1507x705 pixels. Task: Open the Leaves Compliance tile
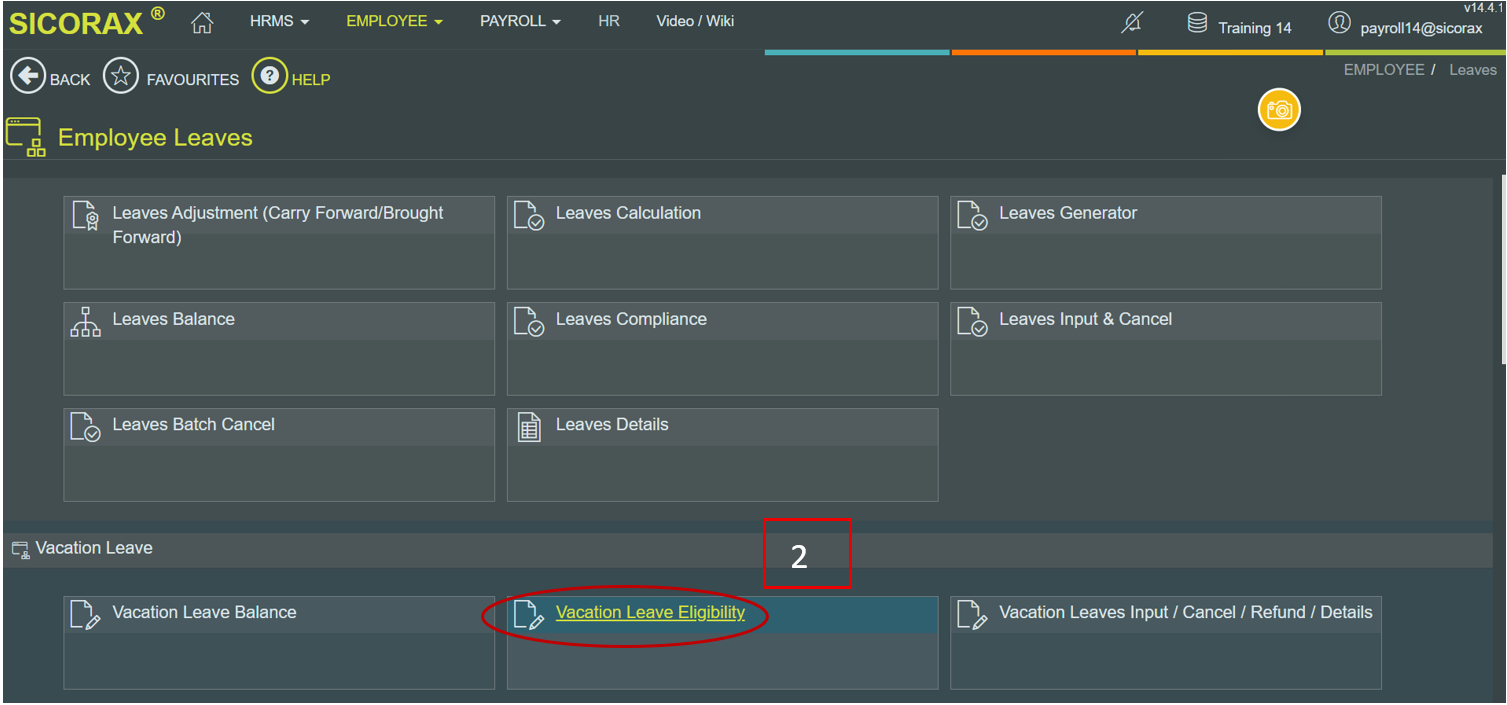(722, 349)
